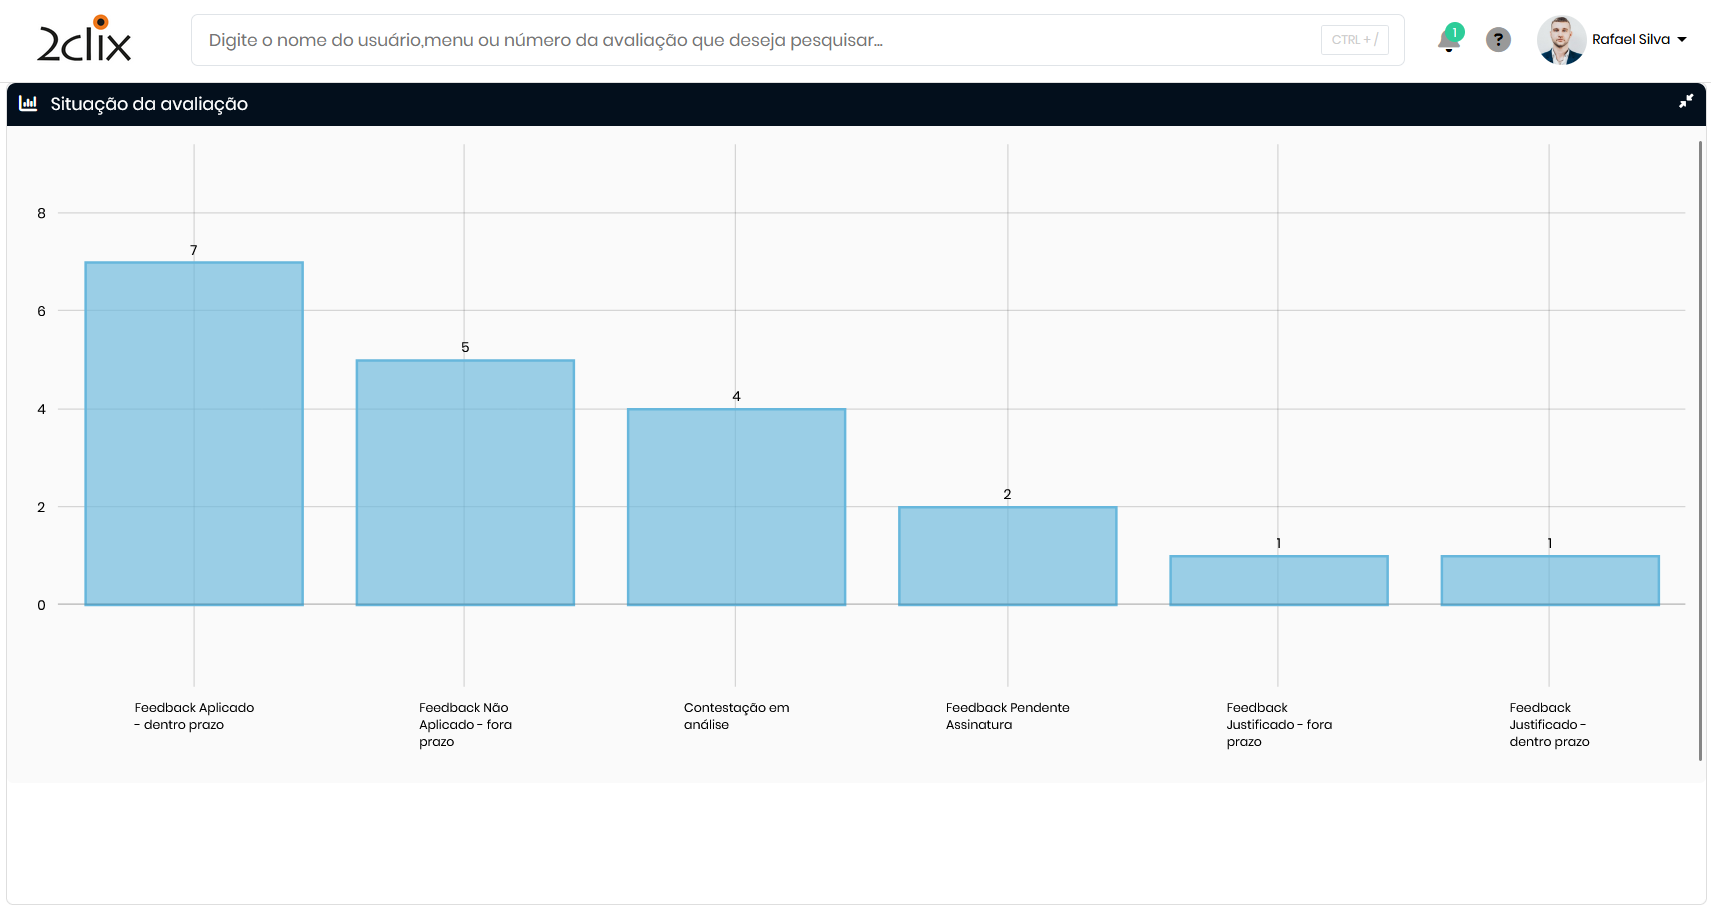Open the help question mark icon
Screen dimensions: 1711x905
click(1497, 40)
